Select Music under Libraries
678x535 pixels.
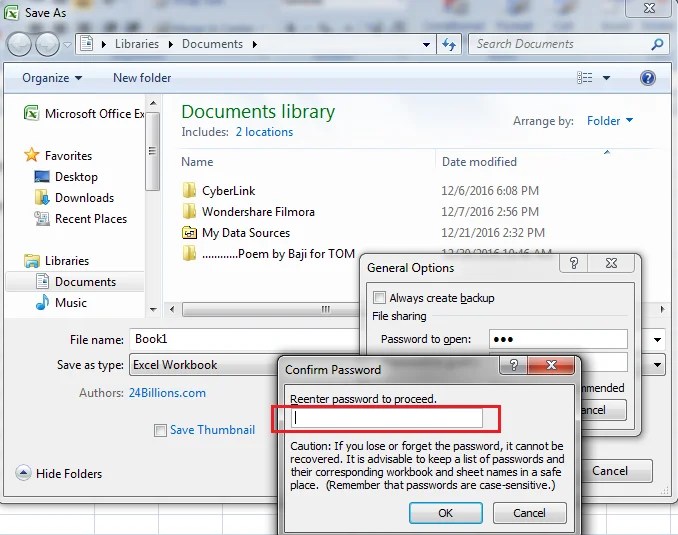coord(61,303)
